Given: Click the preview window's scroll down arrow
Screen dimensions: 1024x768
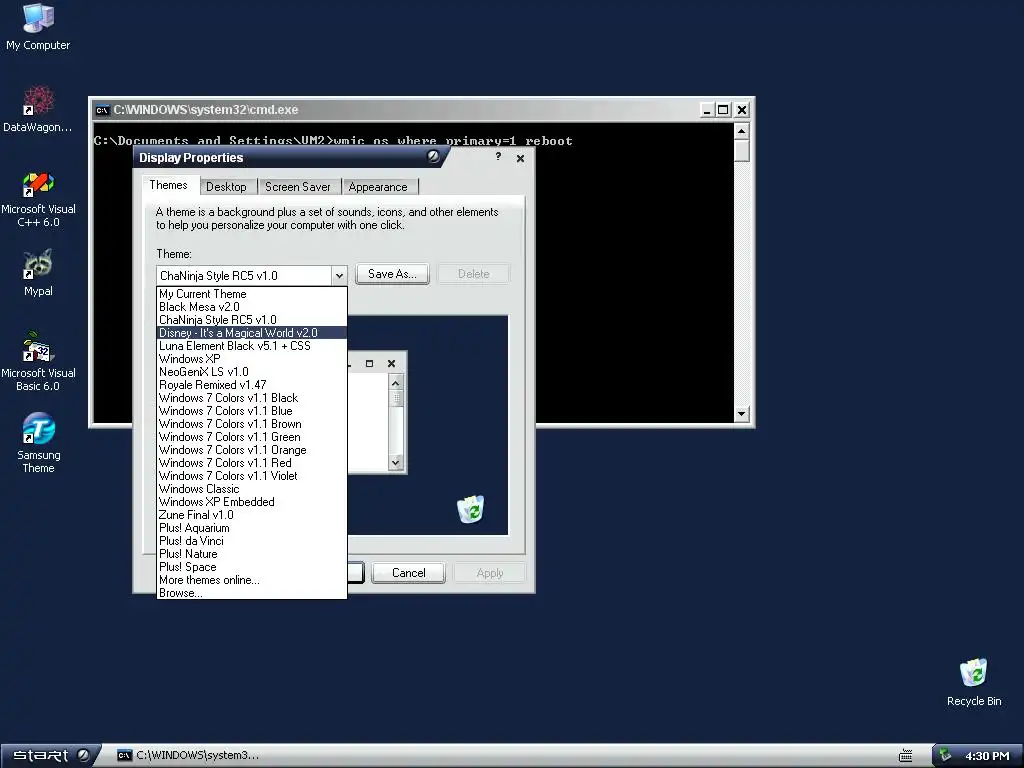Looking at the screenshot, I should coord(395,462).
